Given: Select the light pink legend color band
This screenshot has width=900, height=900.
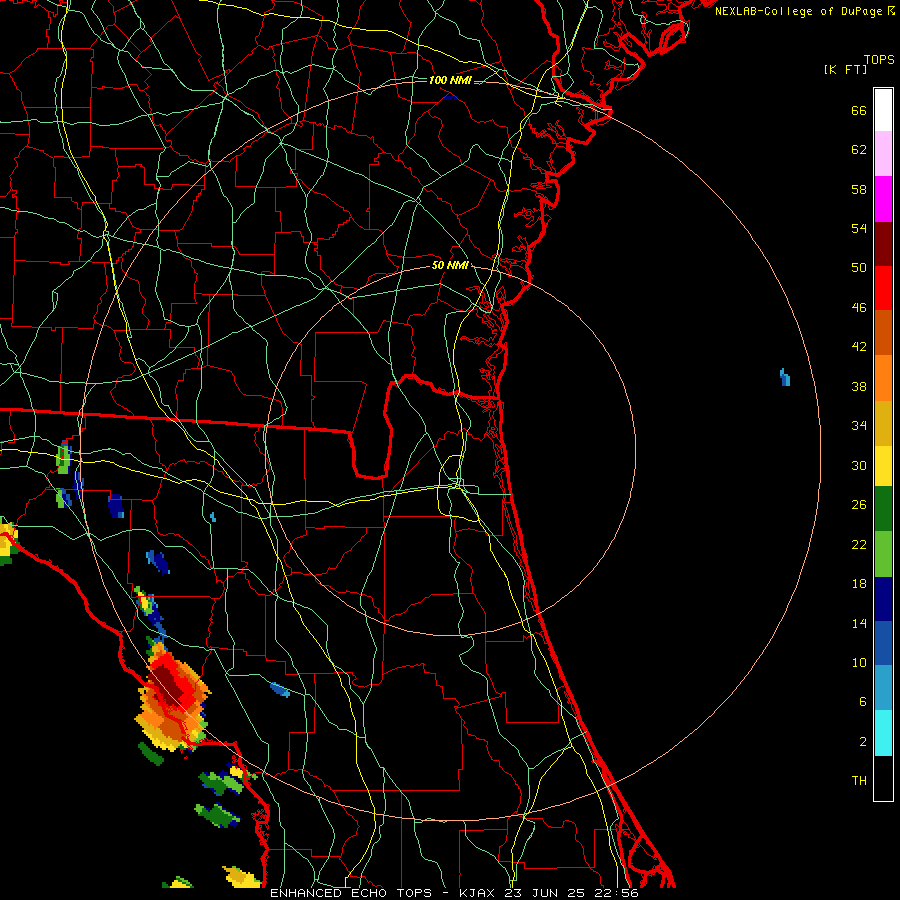Looking at the screenshot, I should [x=883, y=153].
